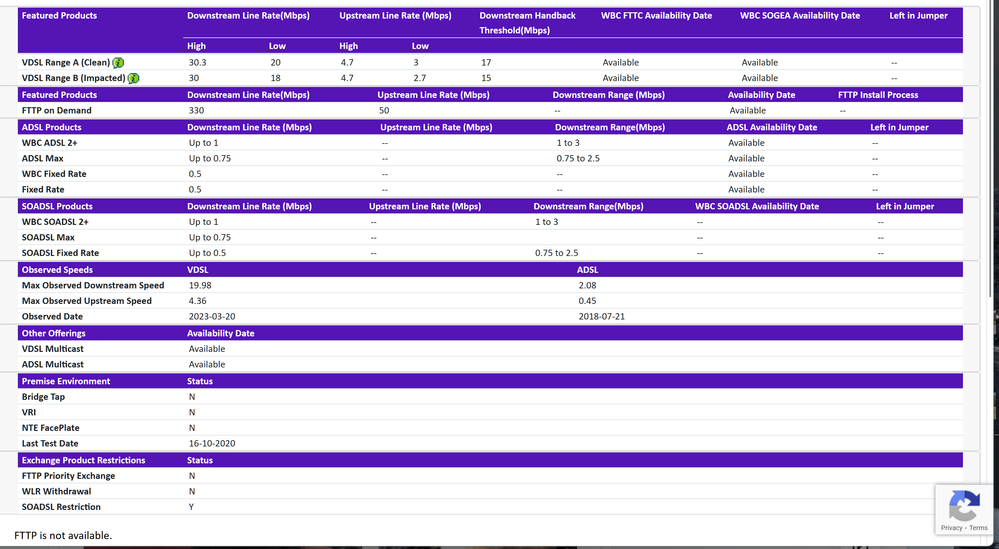The width and height of the screenshot is (999, 549).
Task: Select the handback threshold value '17'
Action: tap(486, 62)
